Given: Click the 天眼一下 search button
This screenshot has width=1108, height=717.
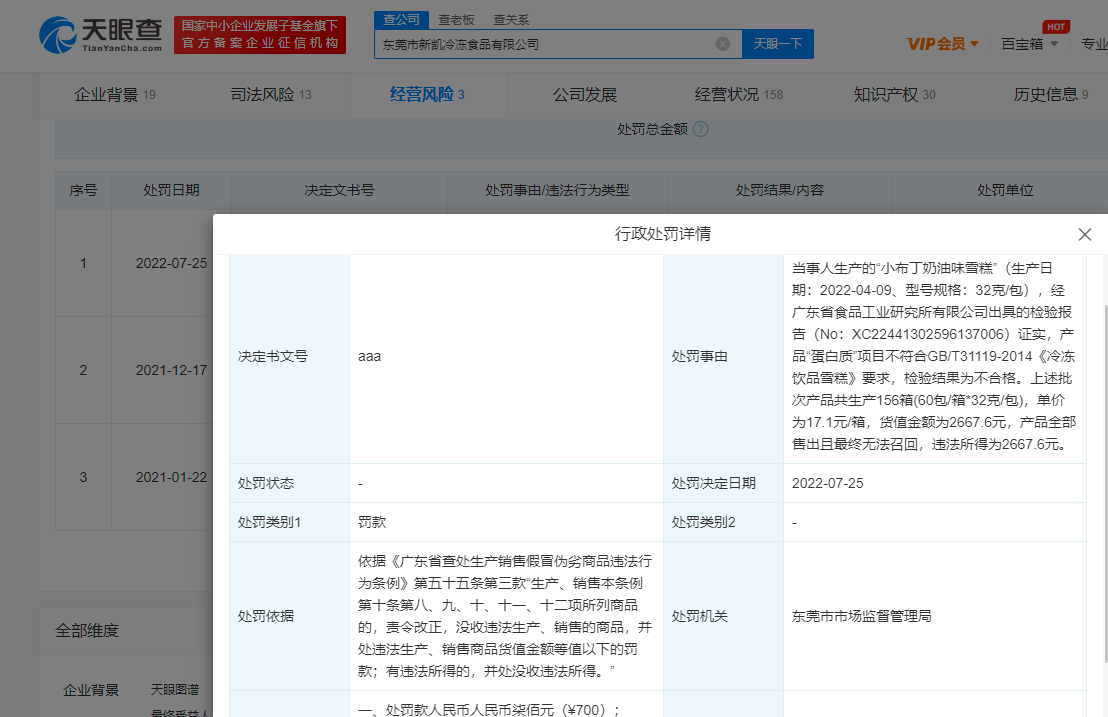Looking at the screenshot, I should click(x=777, y=44).
